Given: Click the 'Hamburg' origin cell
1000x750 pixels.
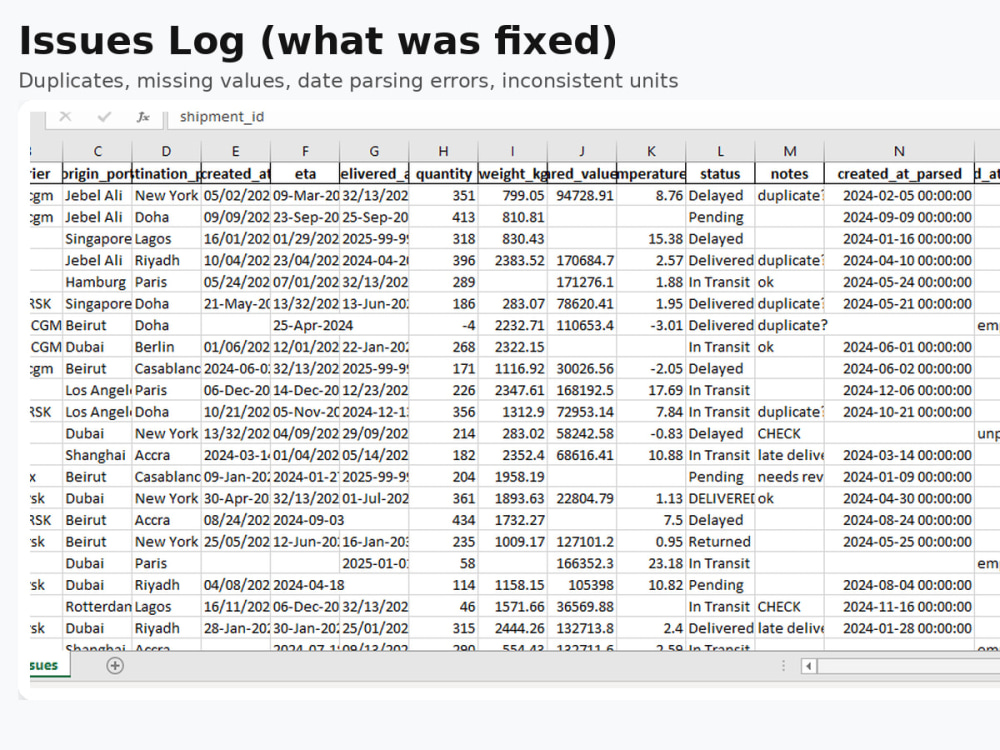Looking at the screenshot, I should click(x=98, y=282).
